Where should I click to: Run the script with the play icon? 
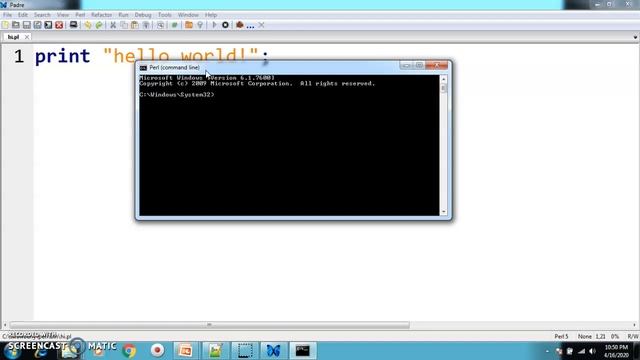point(214,25)
